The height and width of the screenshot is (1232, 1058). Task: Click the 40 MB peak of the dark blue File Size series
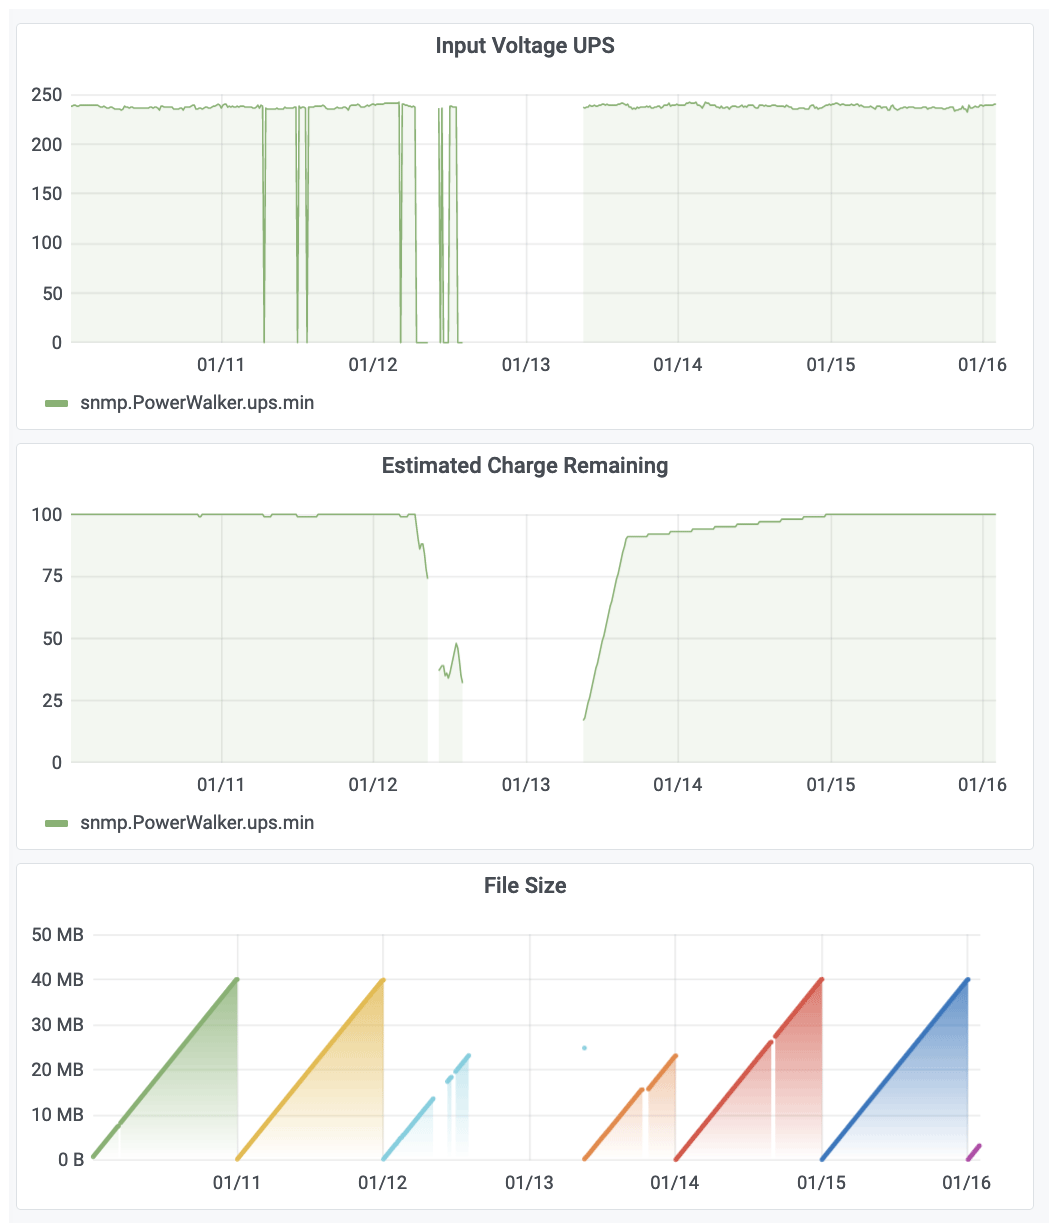(x=967, y=980)
